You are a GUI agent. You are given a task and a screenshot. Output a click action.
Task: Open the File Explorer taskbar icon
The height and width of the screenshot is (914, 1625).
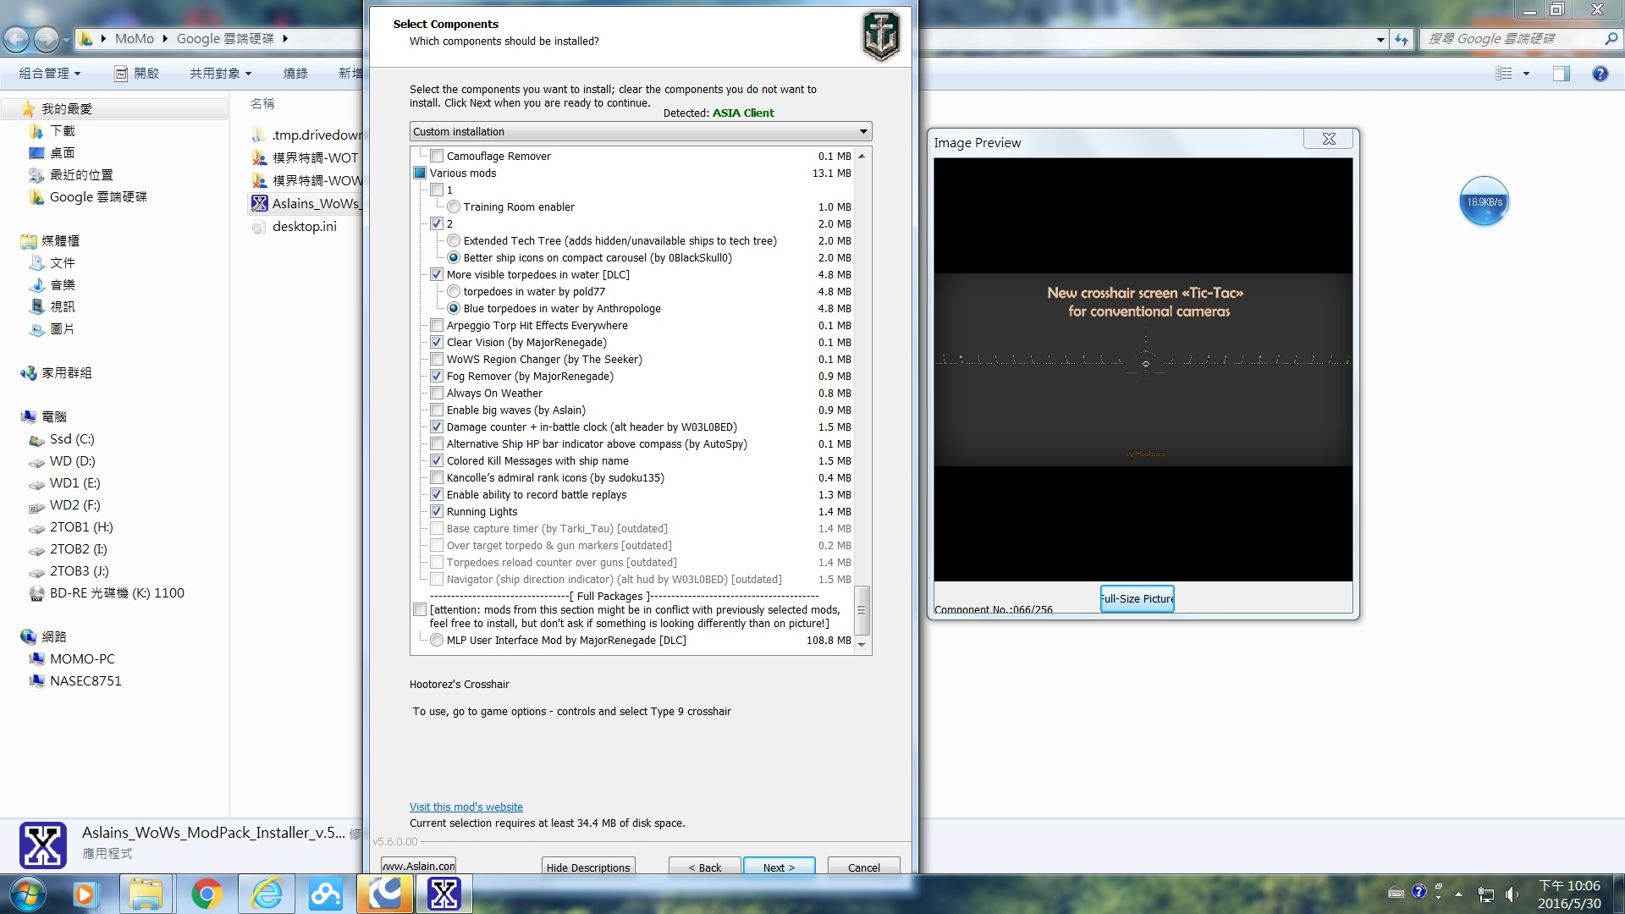145,893
